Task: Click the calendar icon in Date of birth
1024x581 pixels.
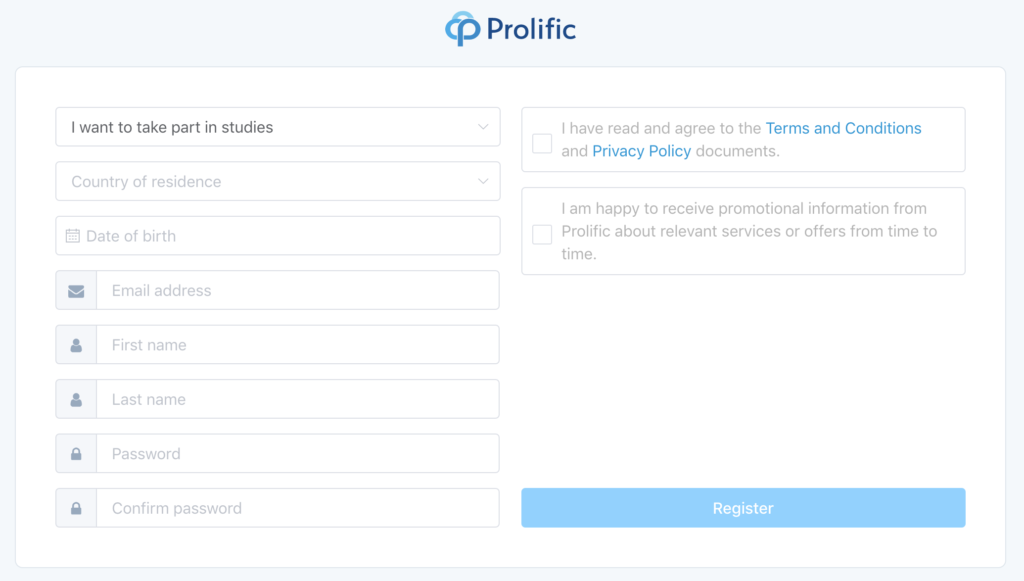Action: tap(72, 236)
